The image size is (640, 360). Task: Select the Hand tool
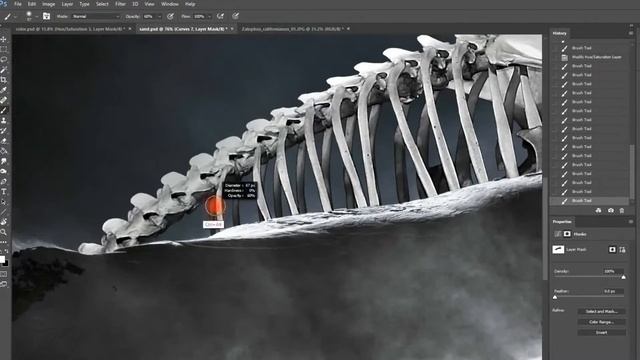click(x=4, y=222)
